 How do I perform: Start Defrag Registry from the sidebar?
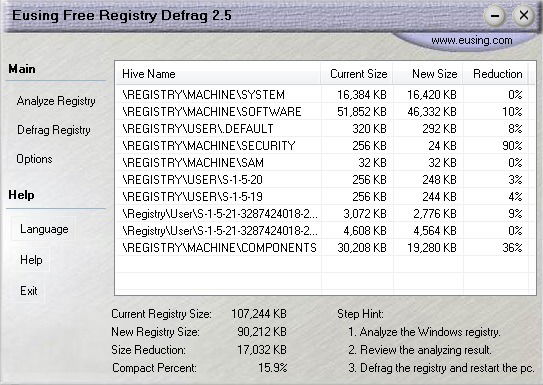click(54, 130)
